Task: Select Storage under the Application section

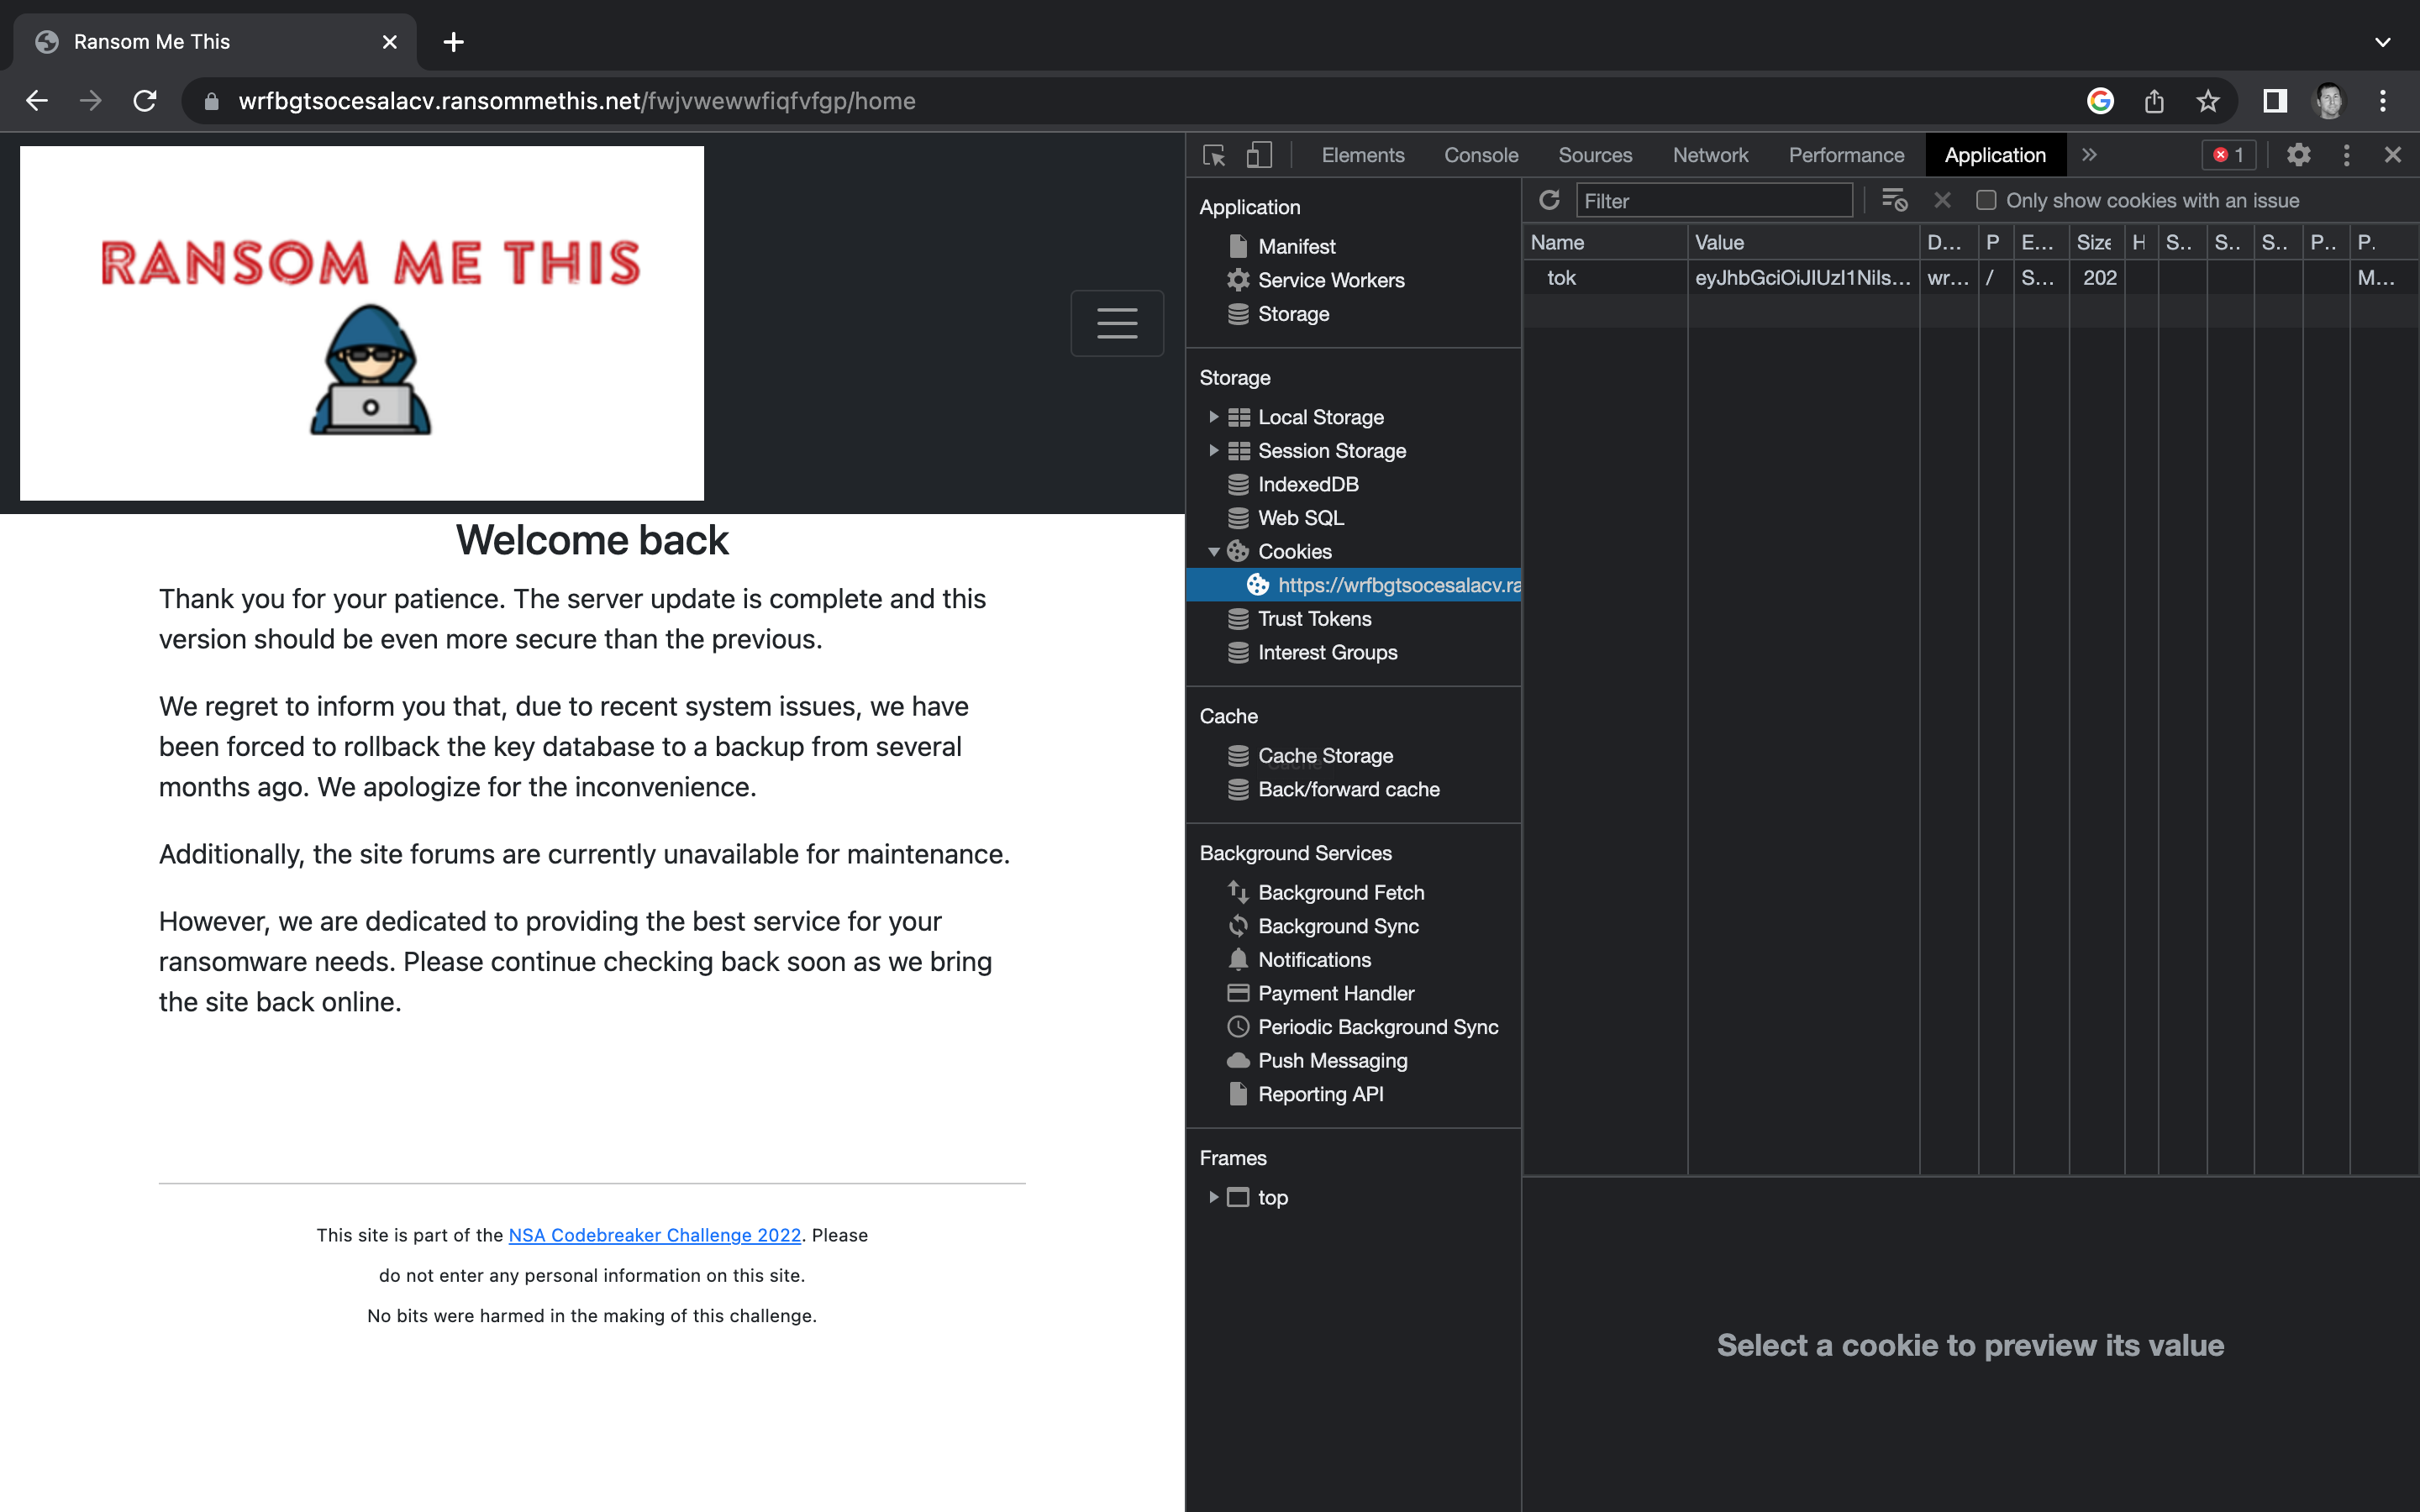Action: (1293, 314)
